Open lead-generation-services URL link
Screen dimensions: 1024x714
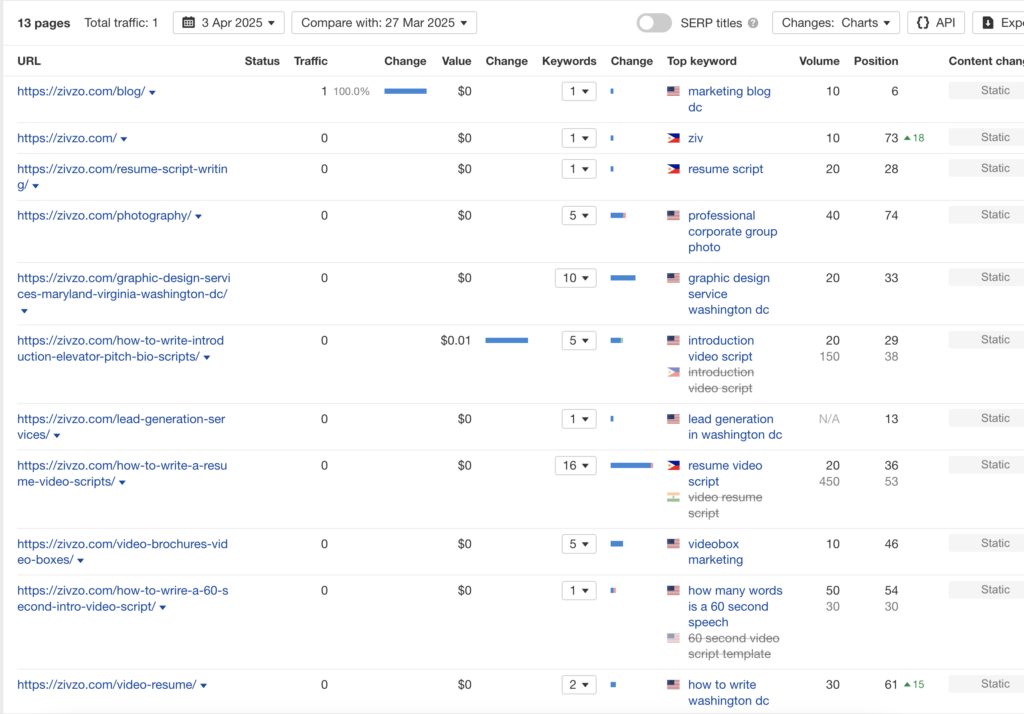121,427
